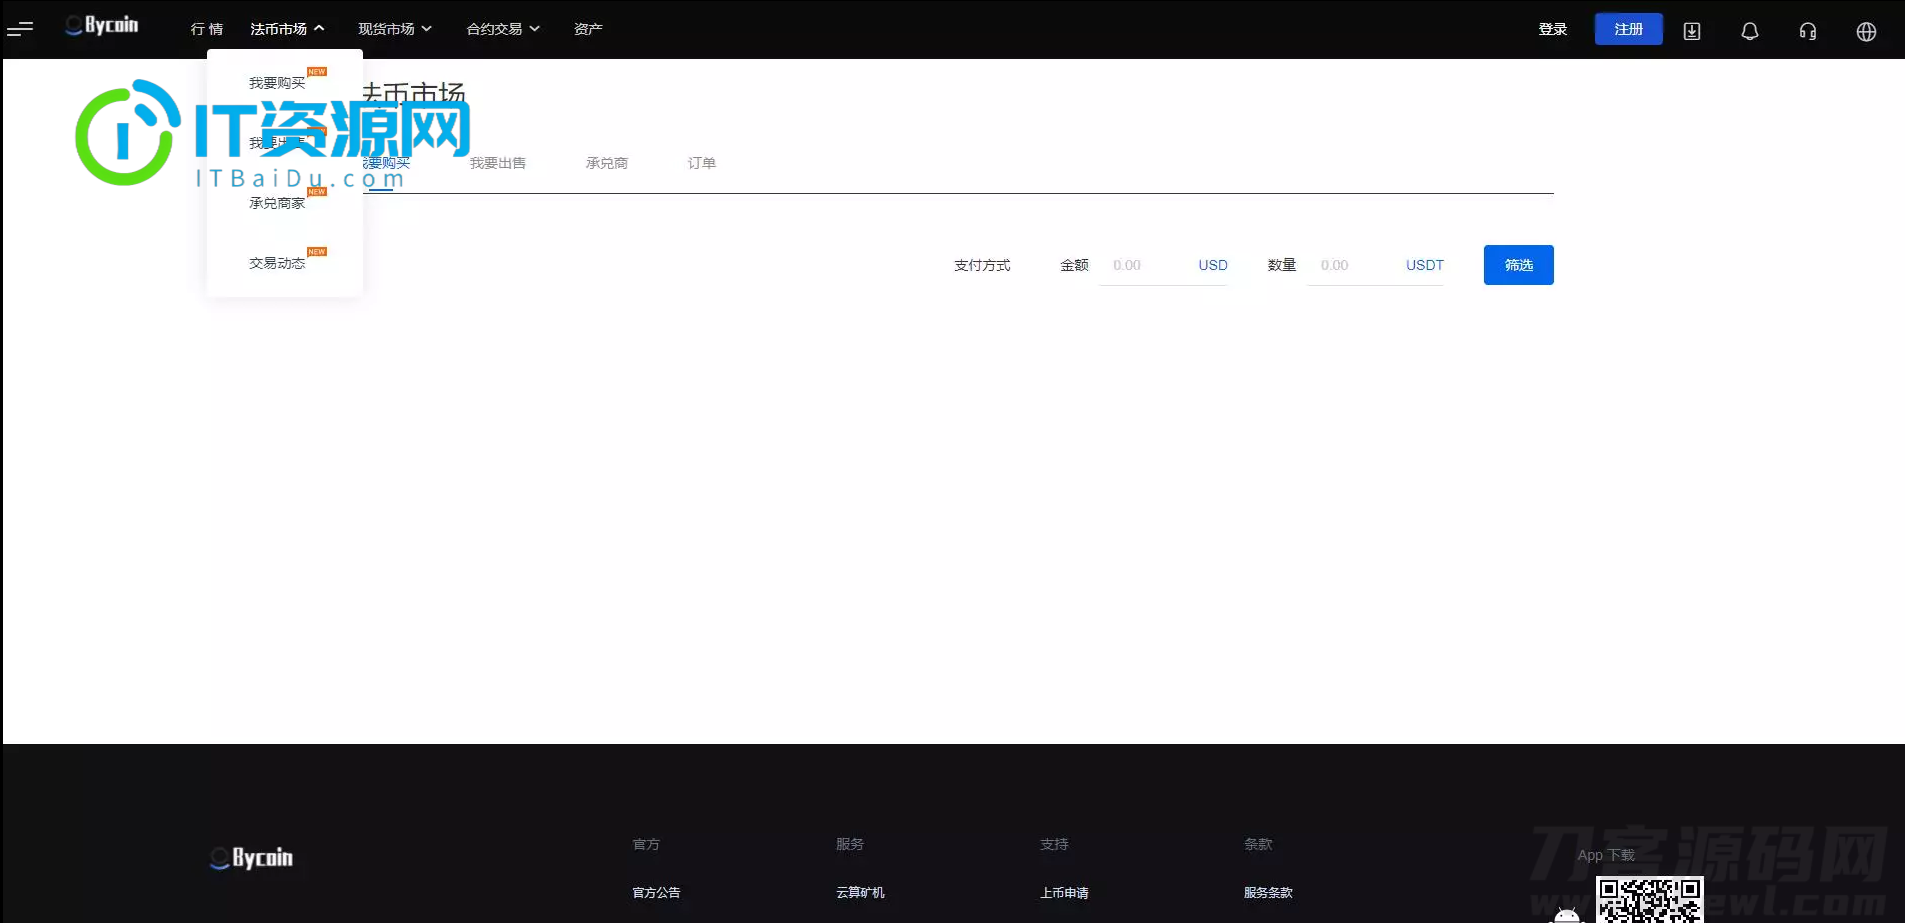This screenshot has width=1905, height=923.
Task: Click the 条款 footer heading
Action: click(x=1258, y=844)
